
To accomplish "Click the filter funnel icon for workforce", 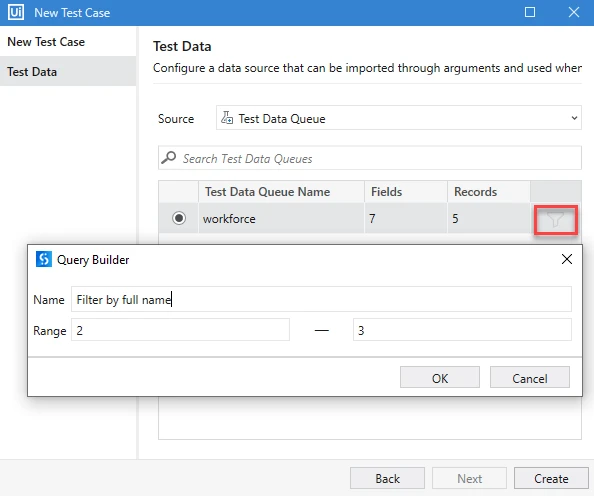I will click(555, 219).
